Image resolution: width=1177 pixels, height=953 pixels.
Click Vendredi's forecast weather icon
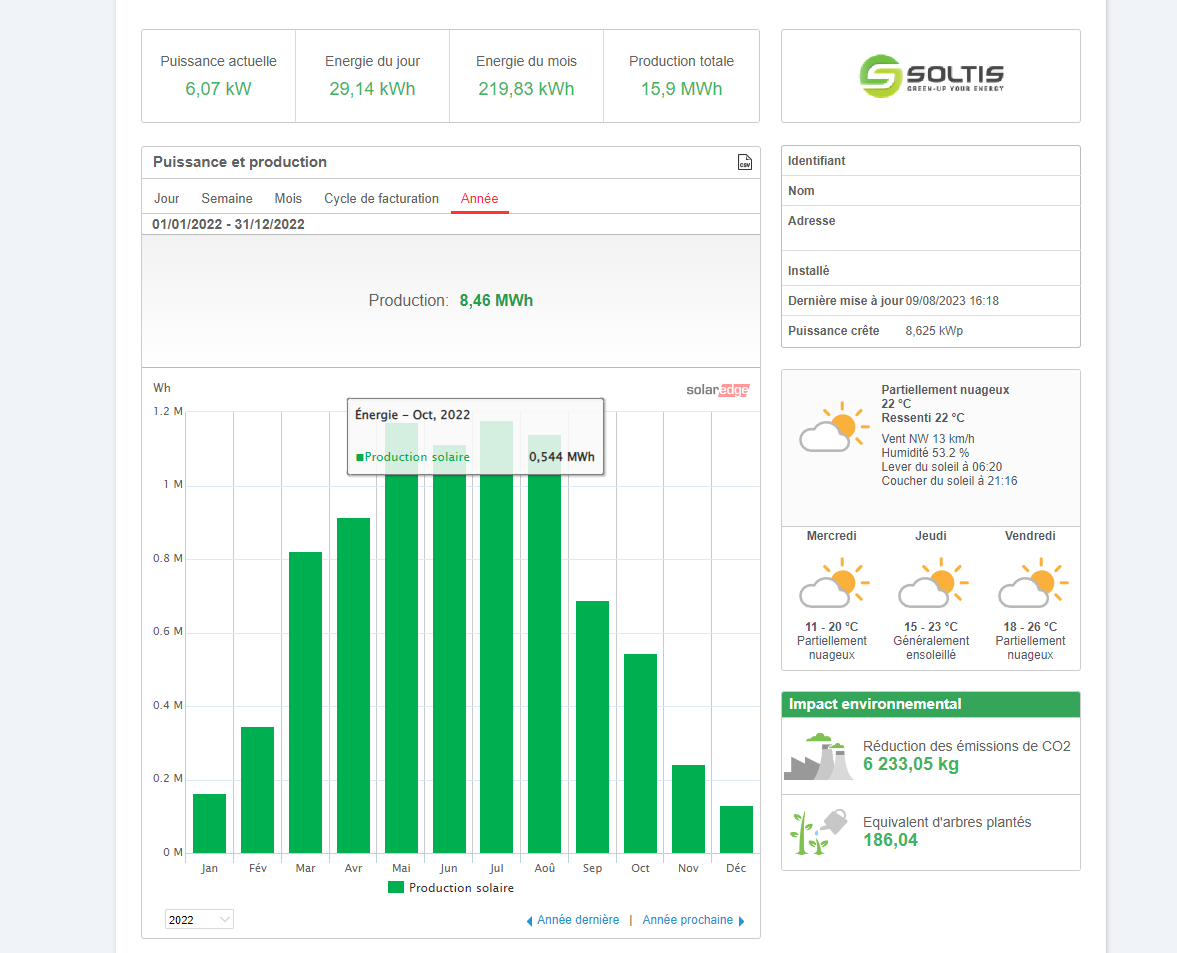[1031, 583]
